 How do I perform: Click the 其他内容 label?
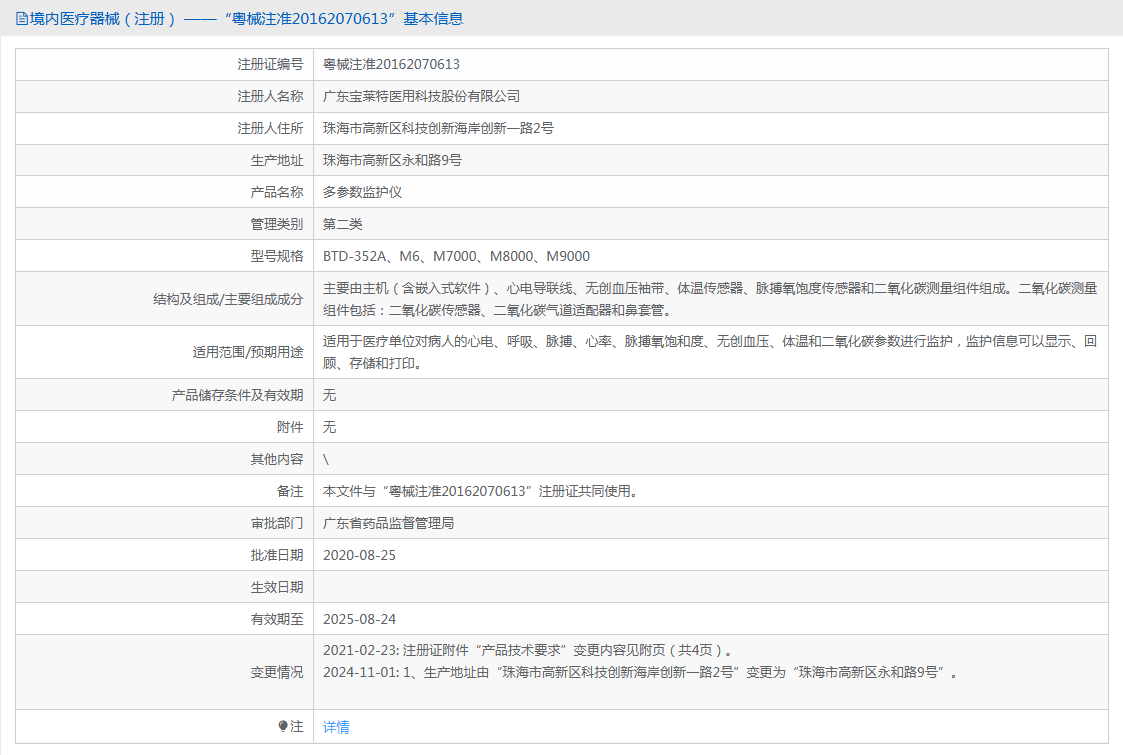[x=277, y=459]
